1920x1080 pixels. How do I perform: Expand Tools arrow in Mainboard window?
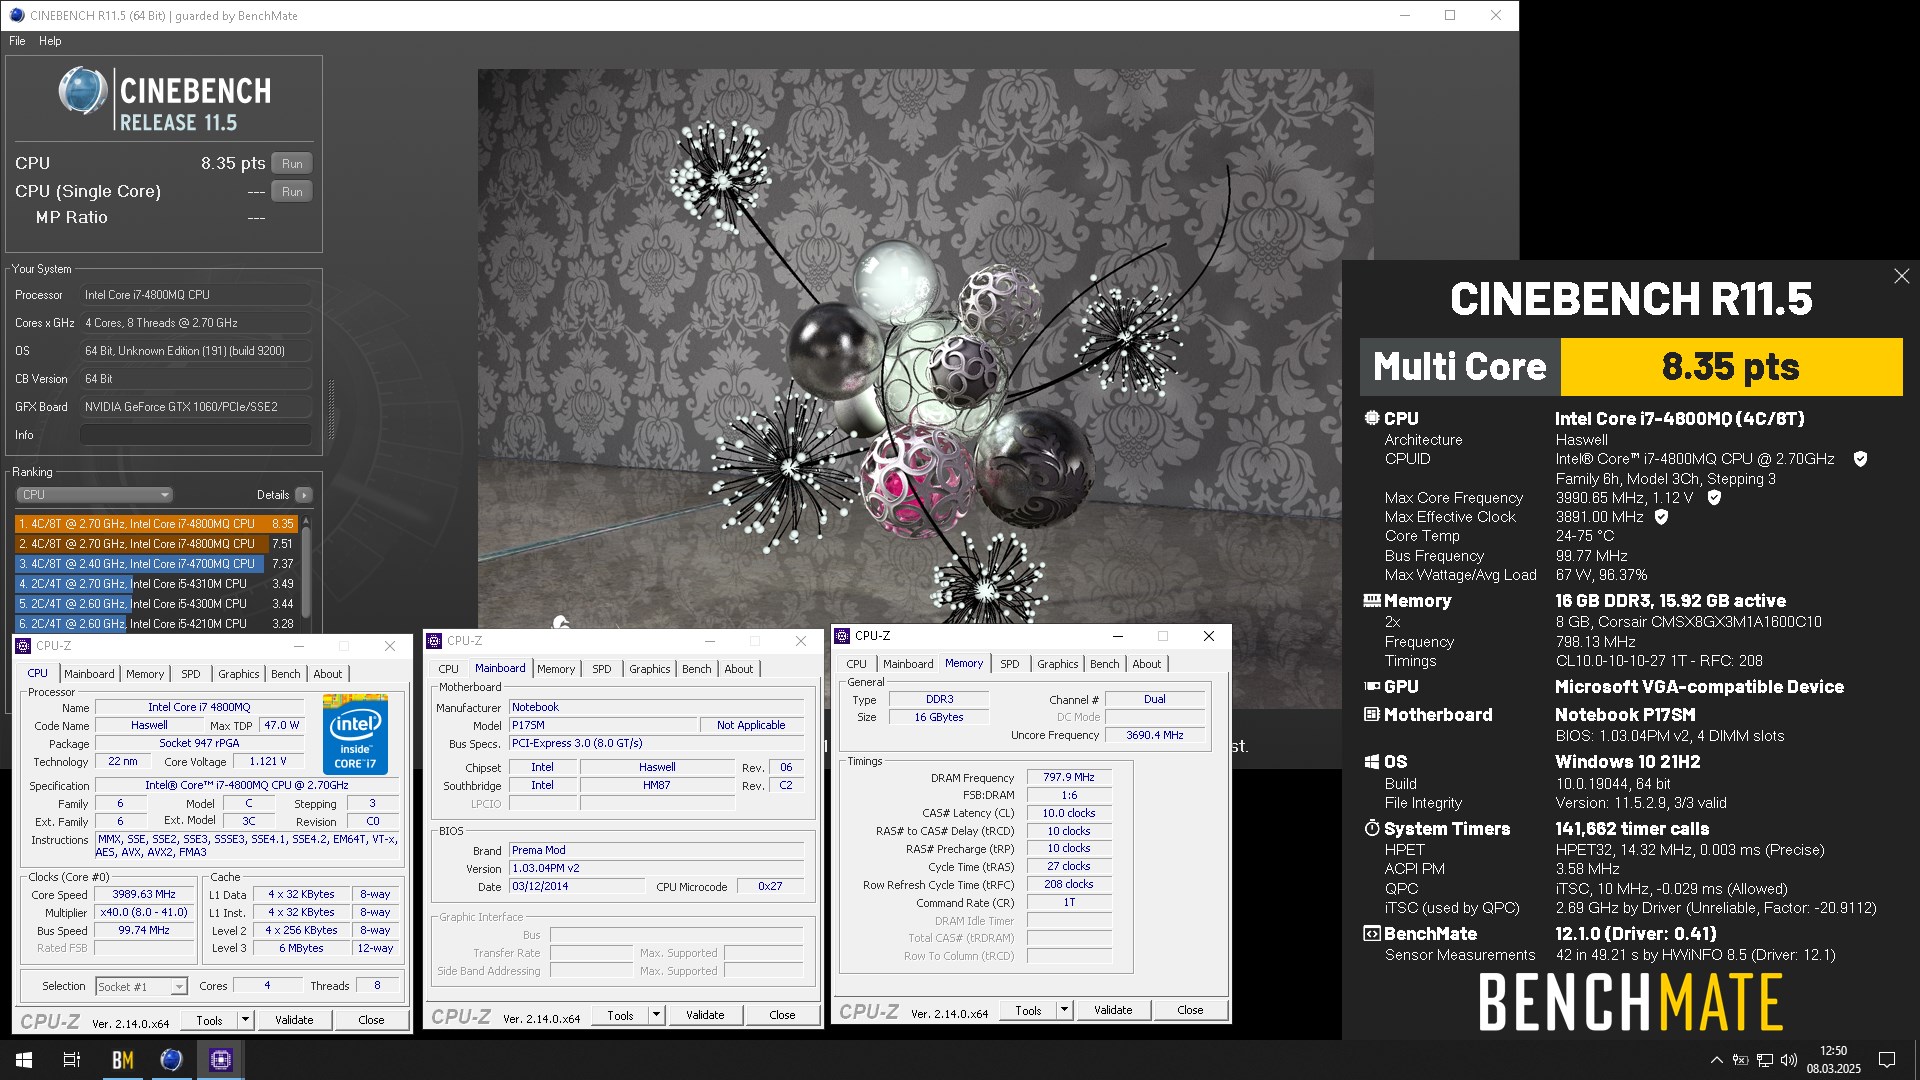click(x=656, y=1015)
